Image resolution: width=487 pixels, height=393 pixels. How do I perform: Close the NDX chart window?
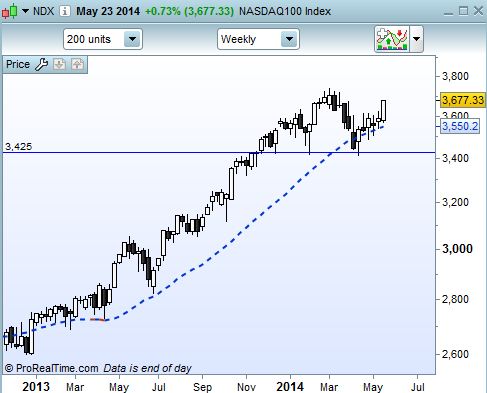[x=478, y=11]
